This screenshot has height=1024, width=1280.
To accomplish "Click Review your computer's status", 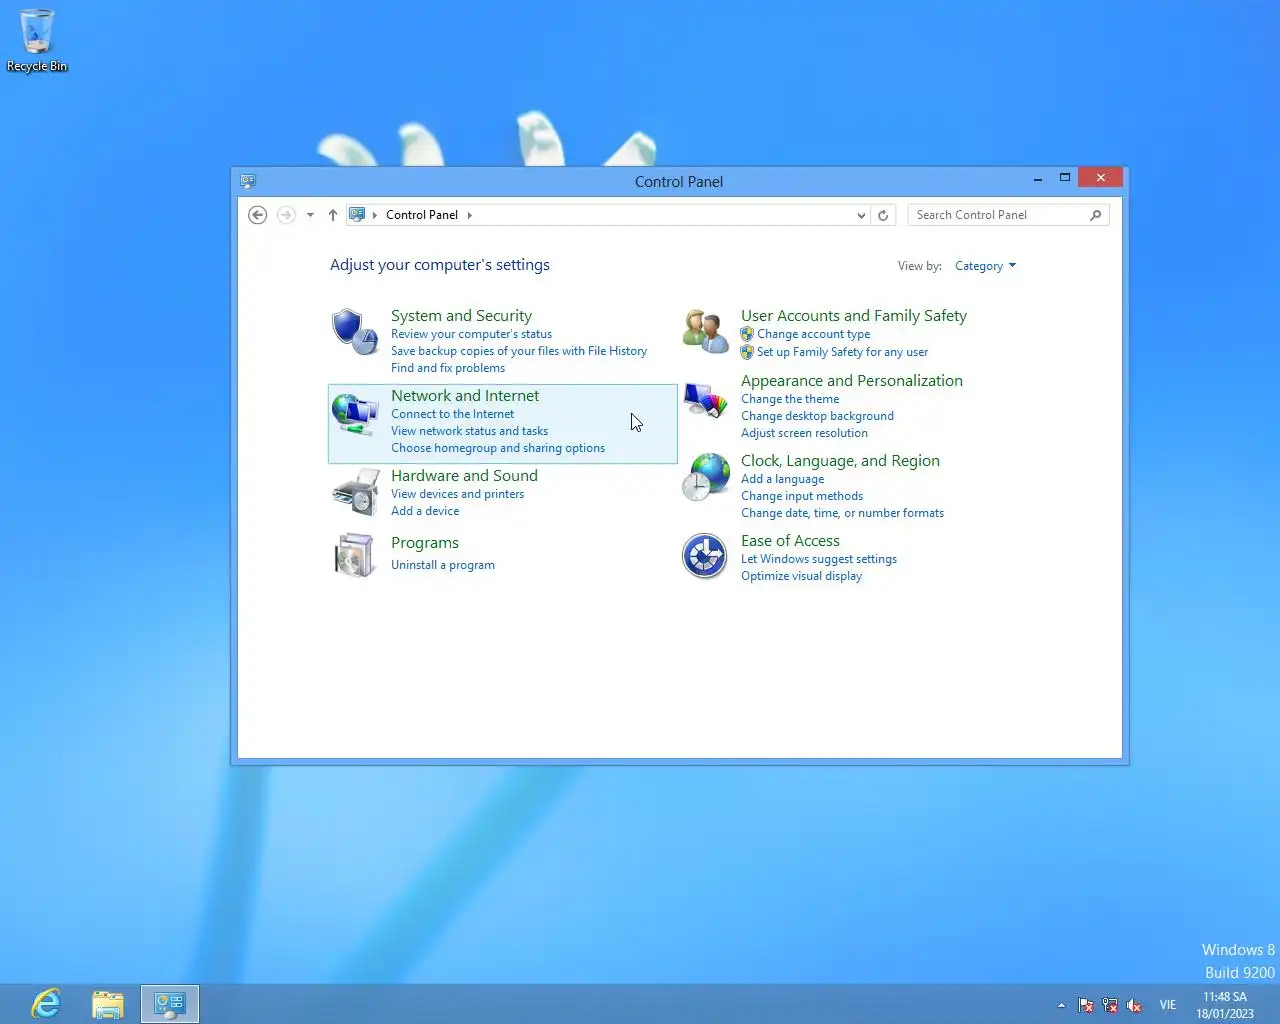I will point(471,334).
